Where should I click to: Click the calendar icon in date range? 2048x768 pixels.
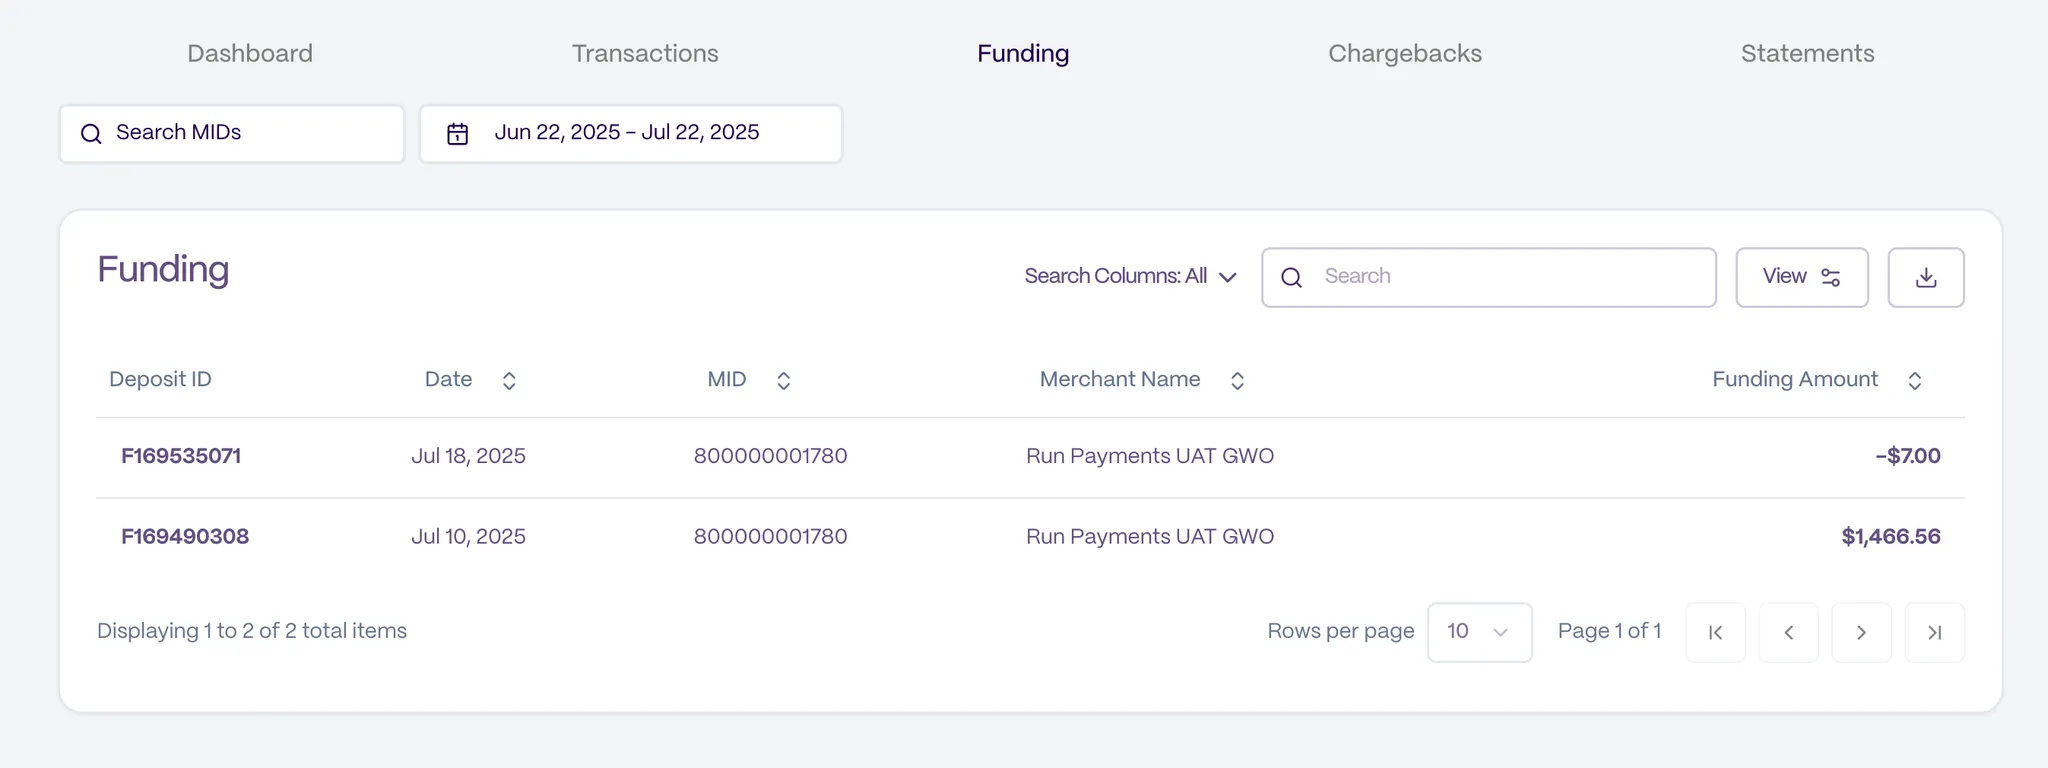tap(457, 134)
